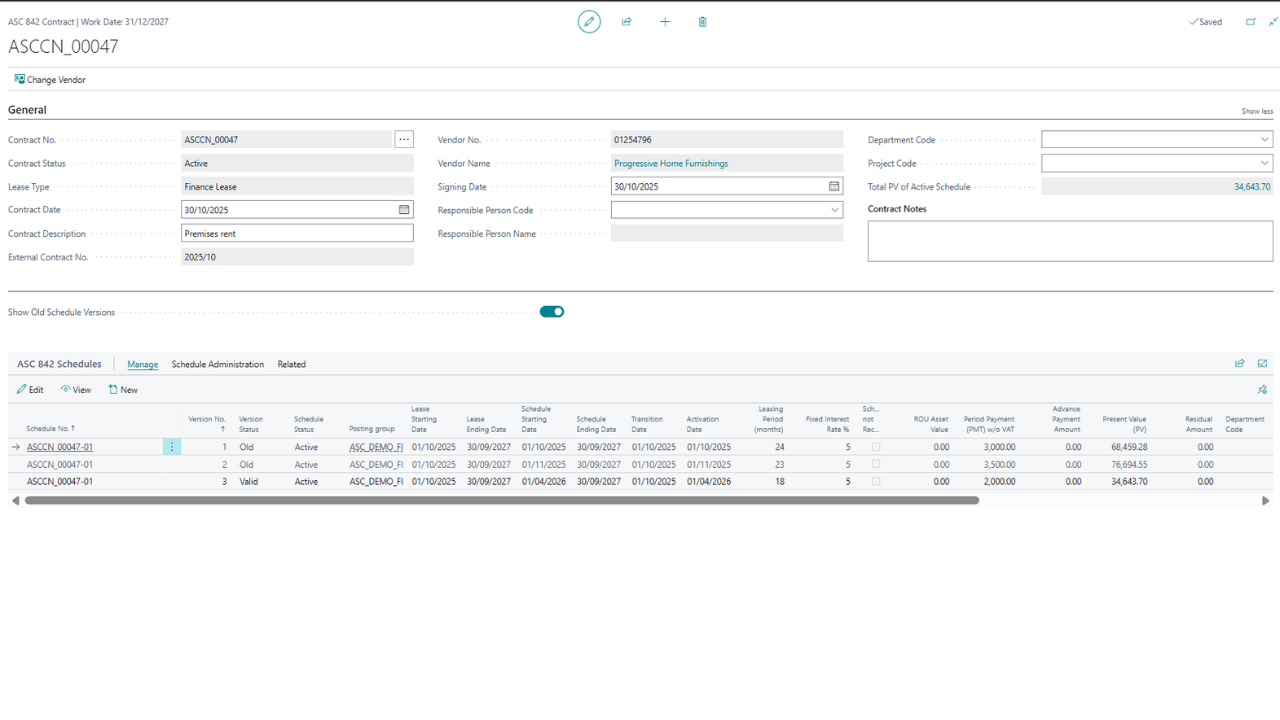Open row options for first schedule
This screenshot has height=720, width=1280.
point(172,447)
